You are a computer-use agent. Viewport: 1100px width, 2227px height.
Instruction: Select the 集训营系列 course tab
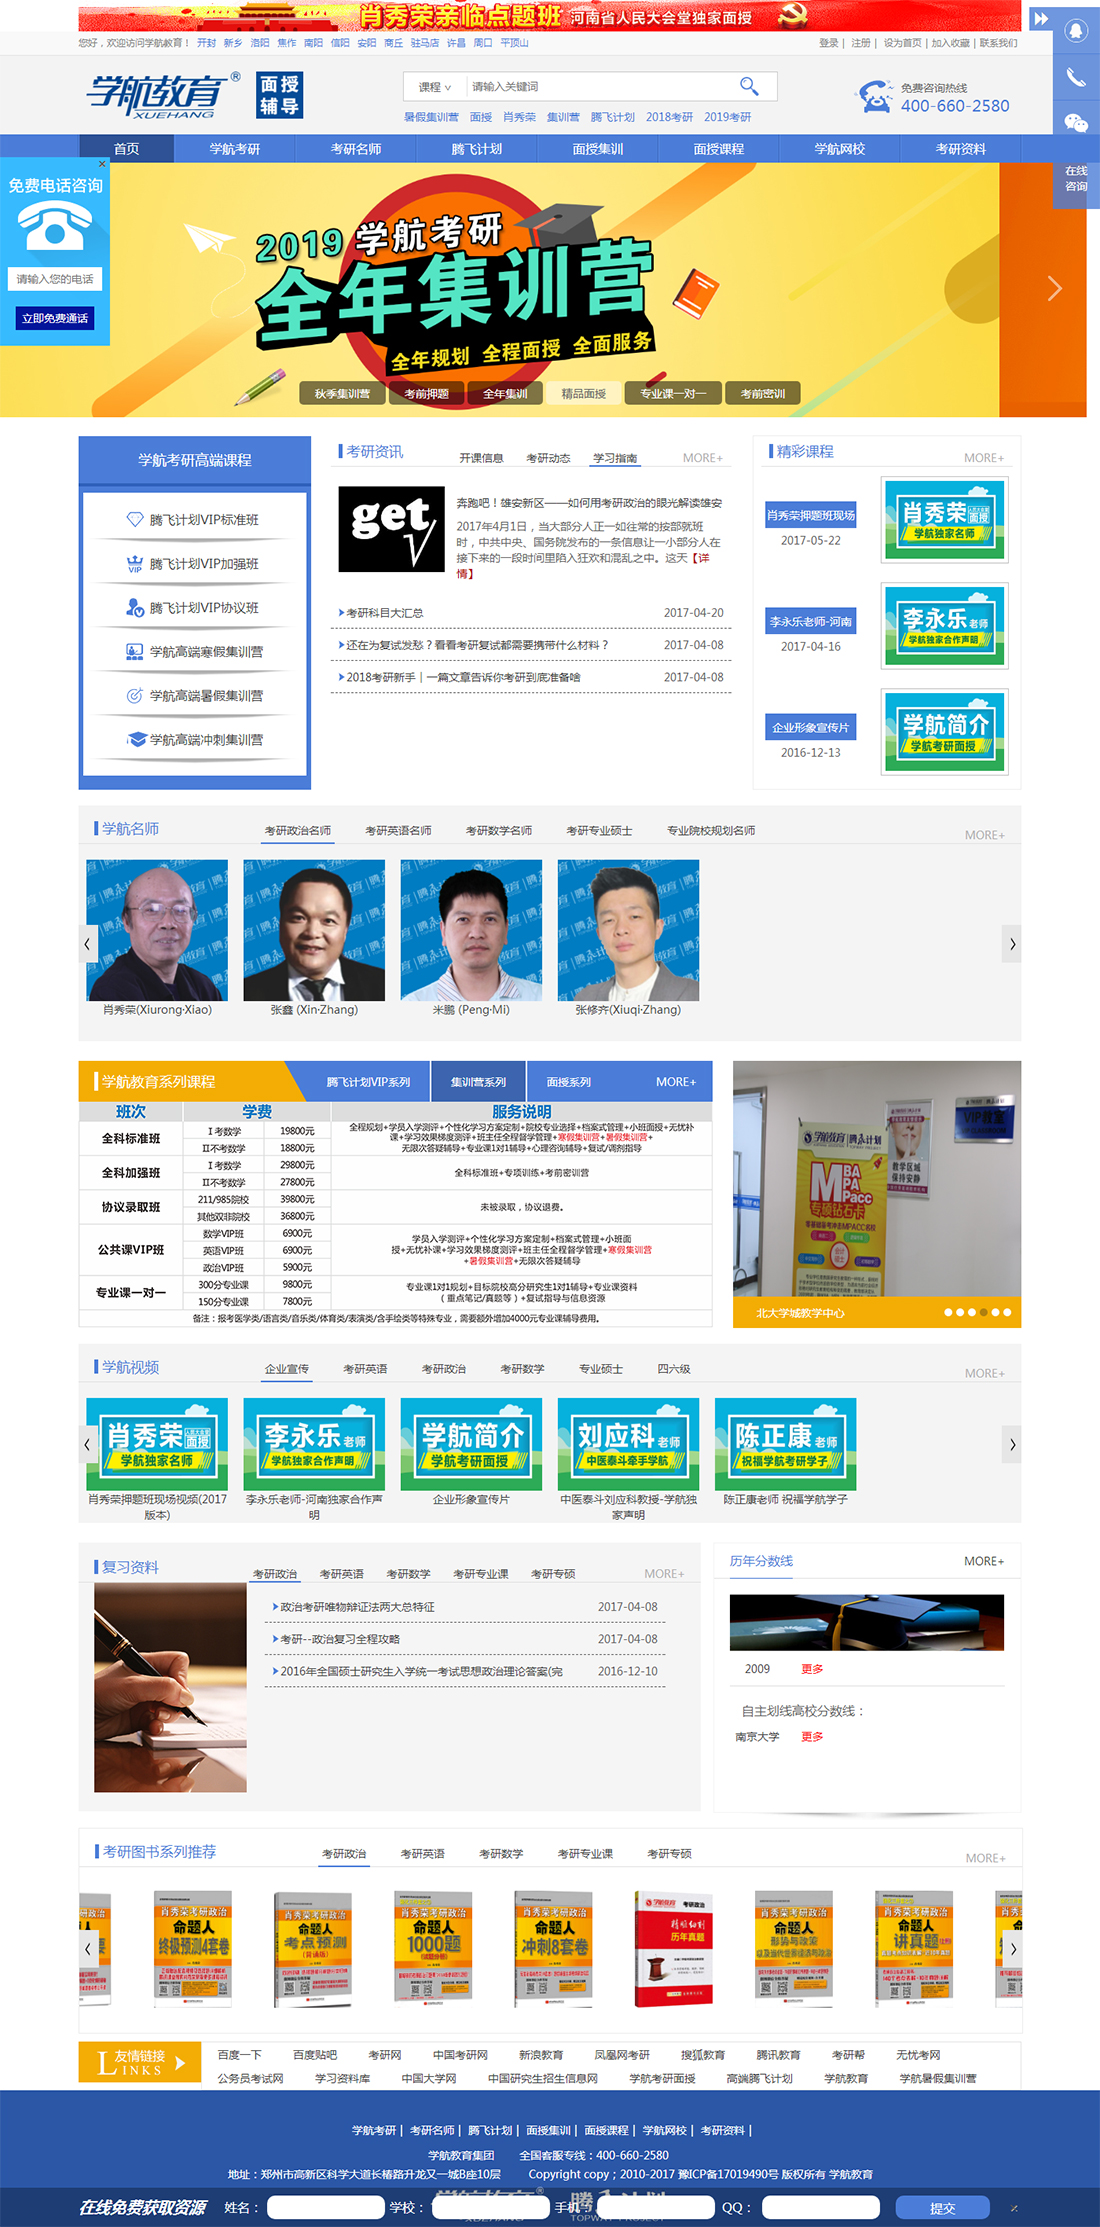[x=478, y=1082]
